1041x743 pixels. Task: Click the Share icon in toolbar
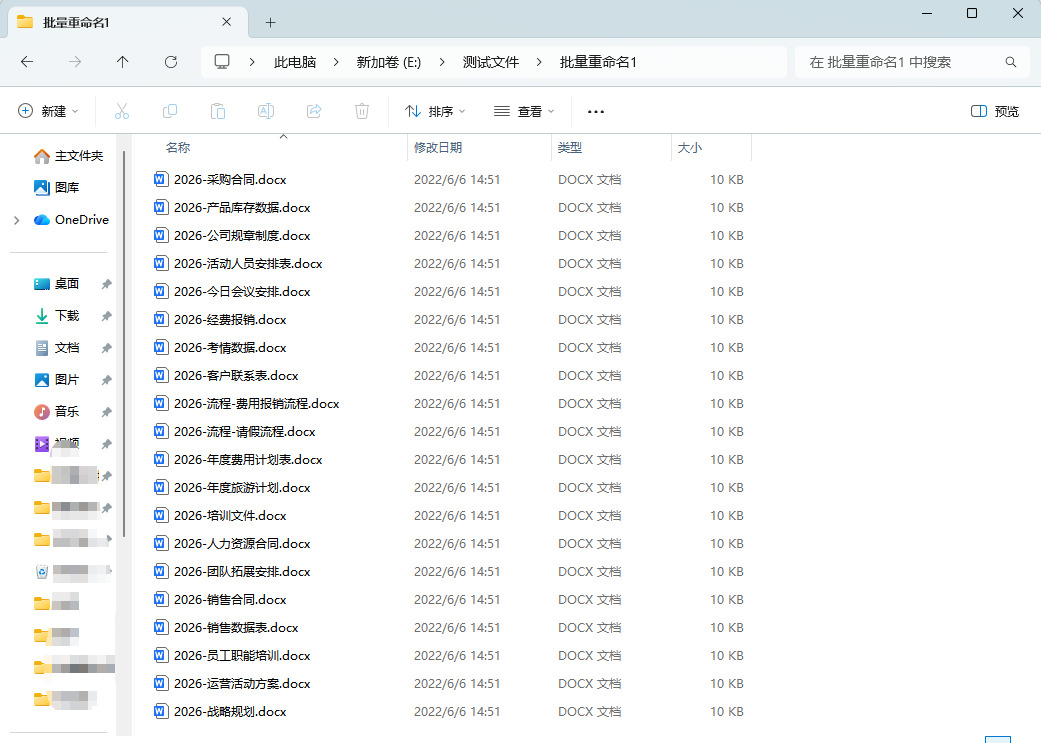pos(314,111)
